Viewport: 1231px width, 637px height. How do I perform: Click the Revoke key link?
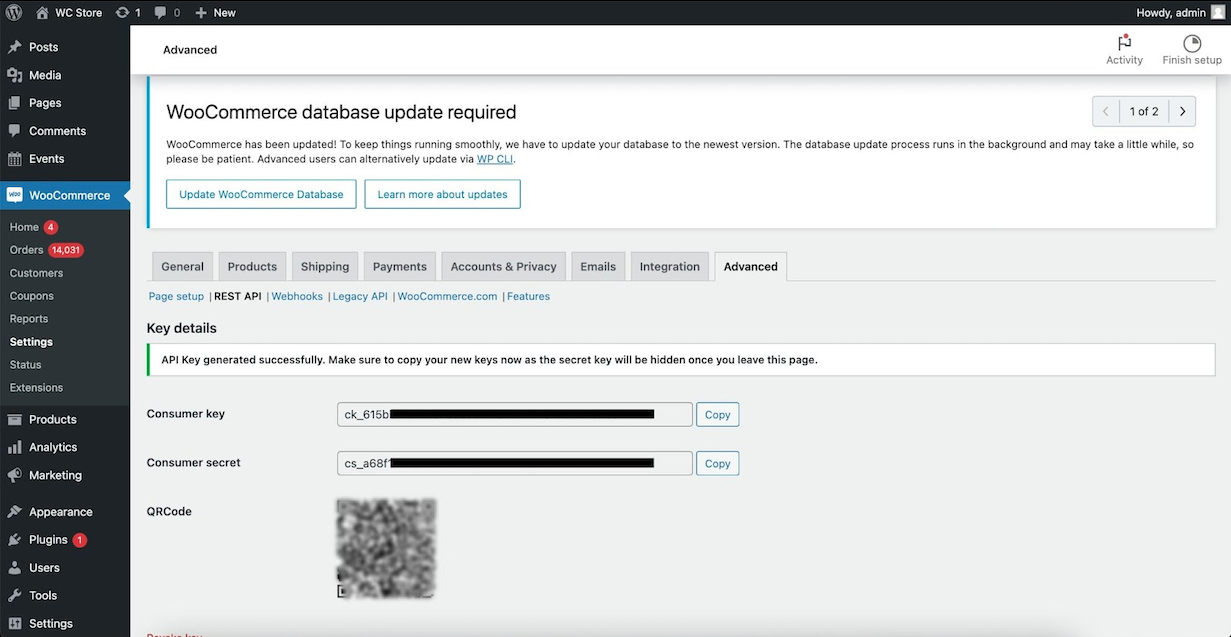(174, 634)
